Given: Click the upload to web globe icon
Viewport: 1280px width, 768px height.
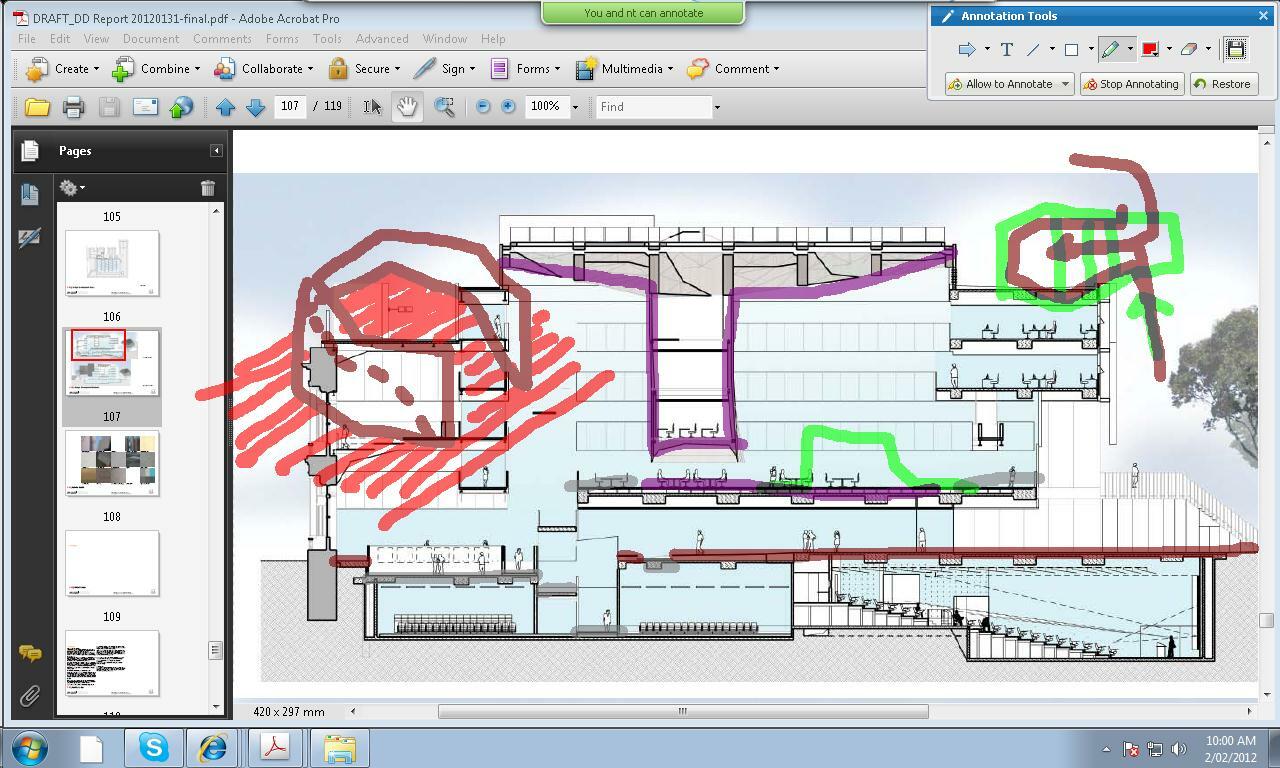Looking at the screenshot, I should click(x=181, y=107).
